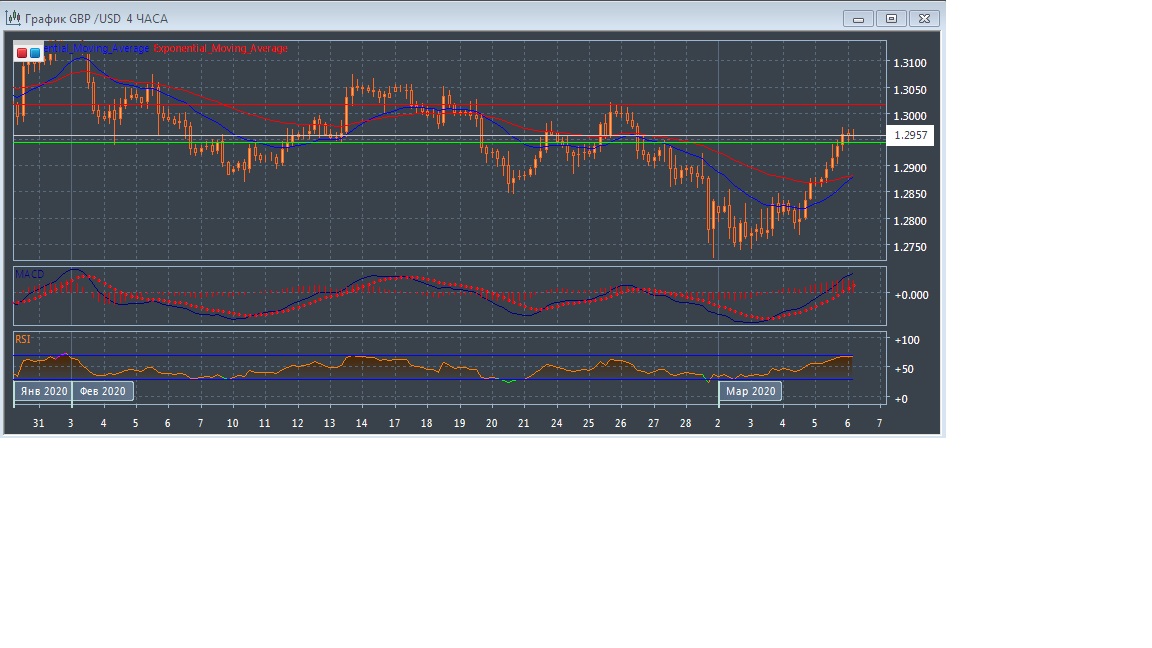1152x648 pixels.
Task: Click the candlestick chart icon in title bar
Action: pyautogui.click(x=13, y=18)
